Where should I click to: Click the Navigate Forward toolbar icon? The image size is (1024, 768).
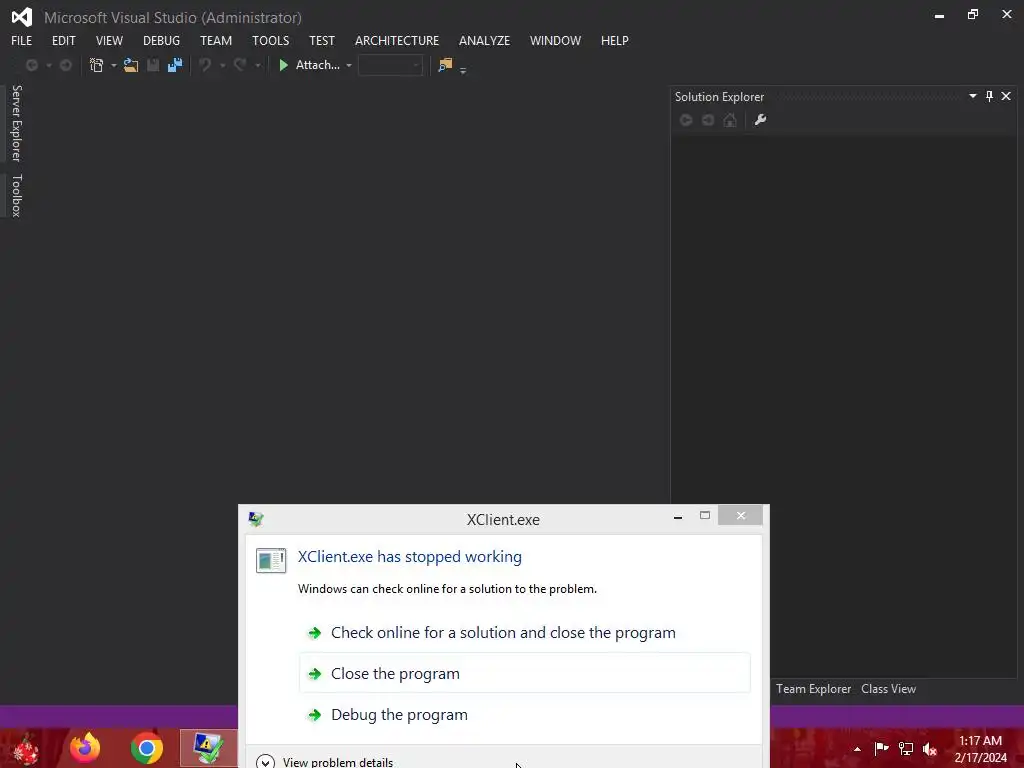click(65, 65)
